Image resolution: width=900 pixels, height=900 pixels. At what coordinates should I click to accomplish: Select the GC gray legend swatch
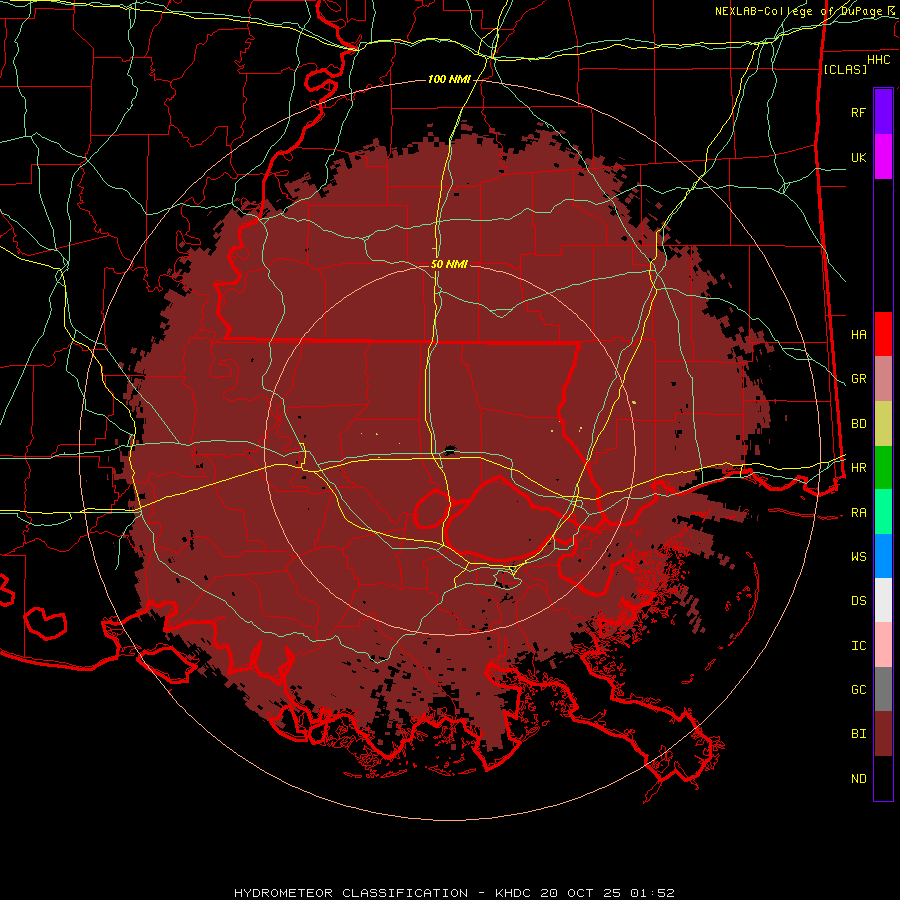883,689
